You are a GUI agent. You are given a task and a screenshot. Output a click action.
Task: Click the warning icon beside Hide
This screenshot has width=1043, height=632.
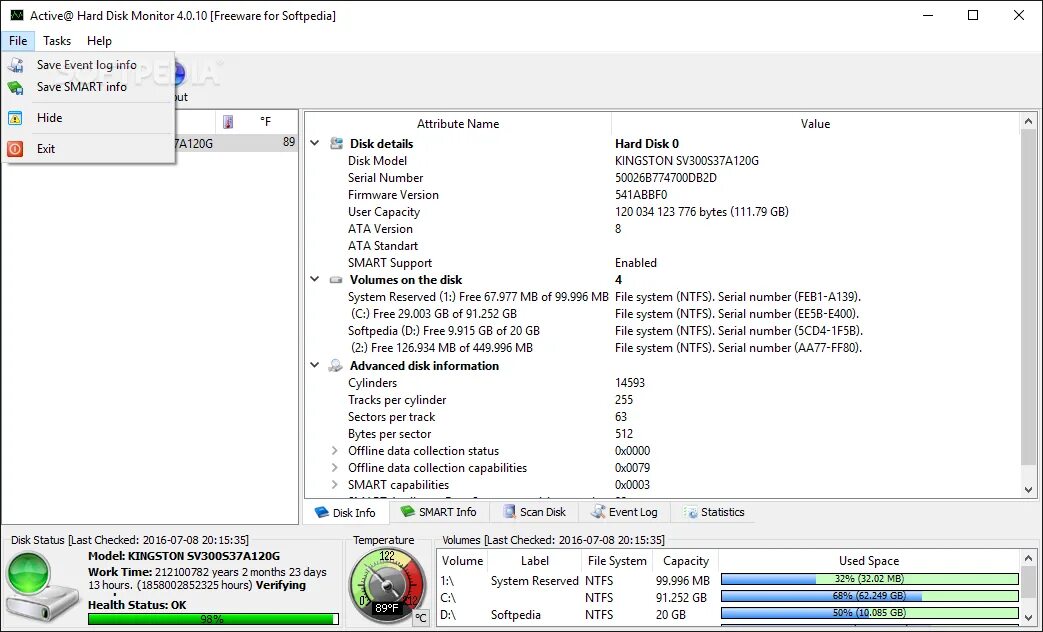pos(15,118)
